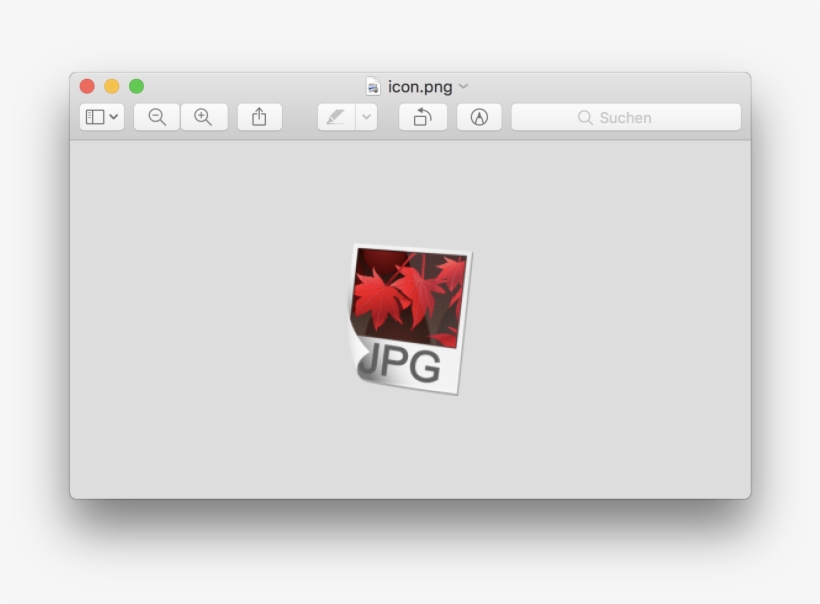Click the empty toolbar space beside Share
Image resolution: width=820 pixels, height=604 pixels.
(x=299, y=117)
